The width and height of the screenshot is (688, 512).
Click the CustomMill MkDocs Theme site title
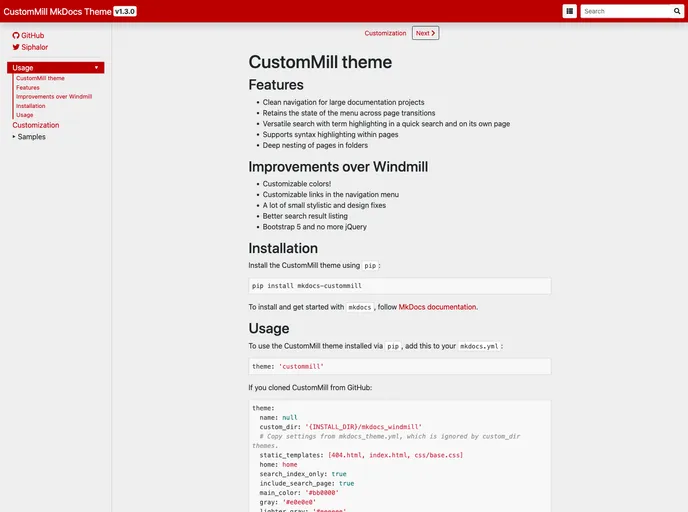(57, 12)
